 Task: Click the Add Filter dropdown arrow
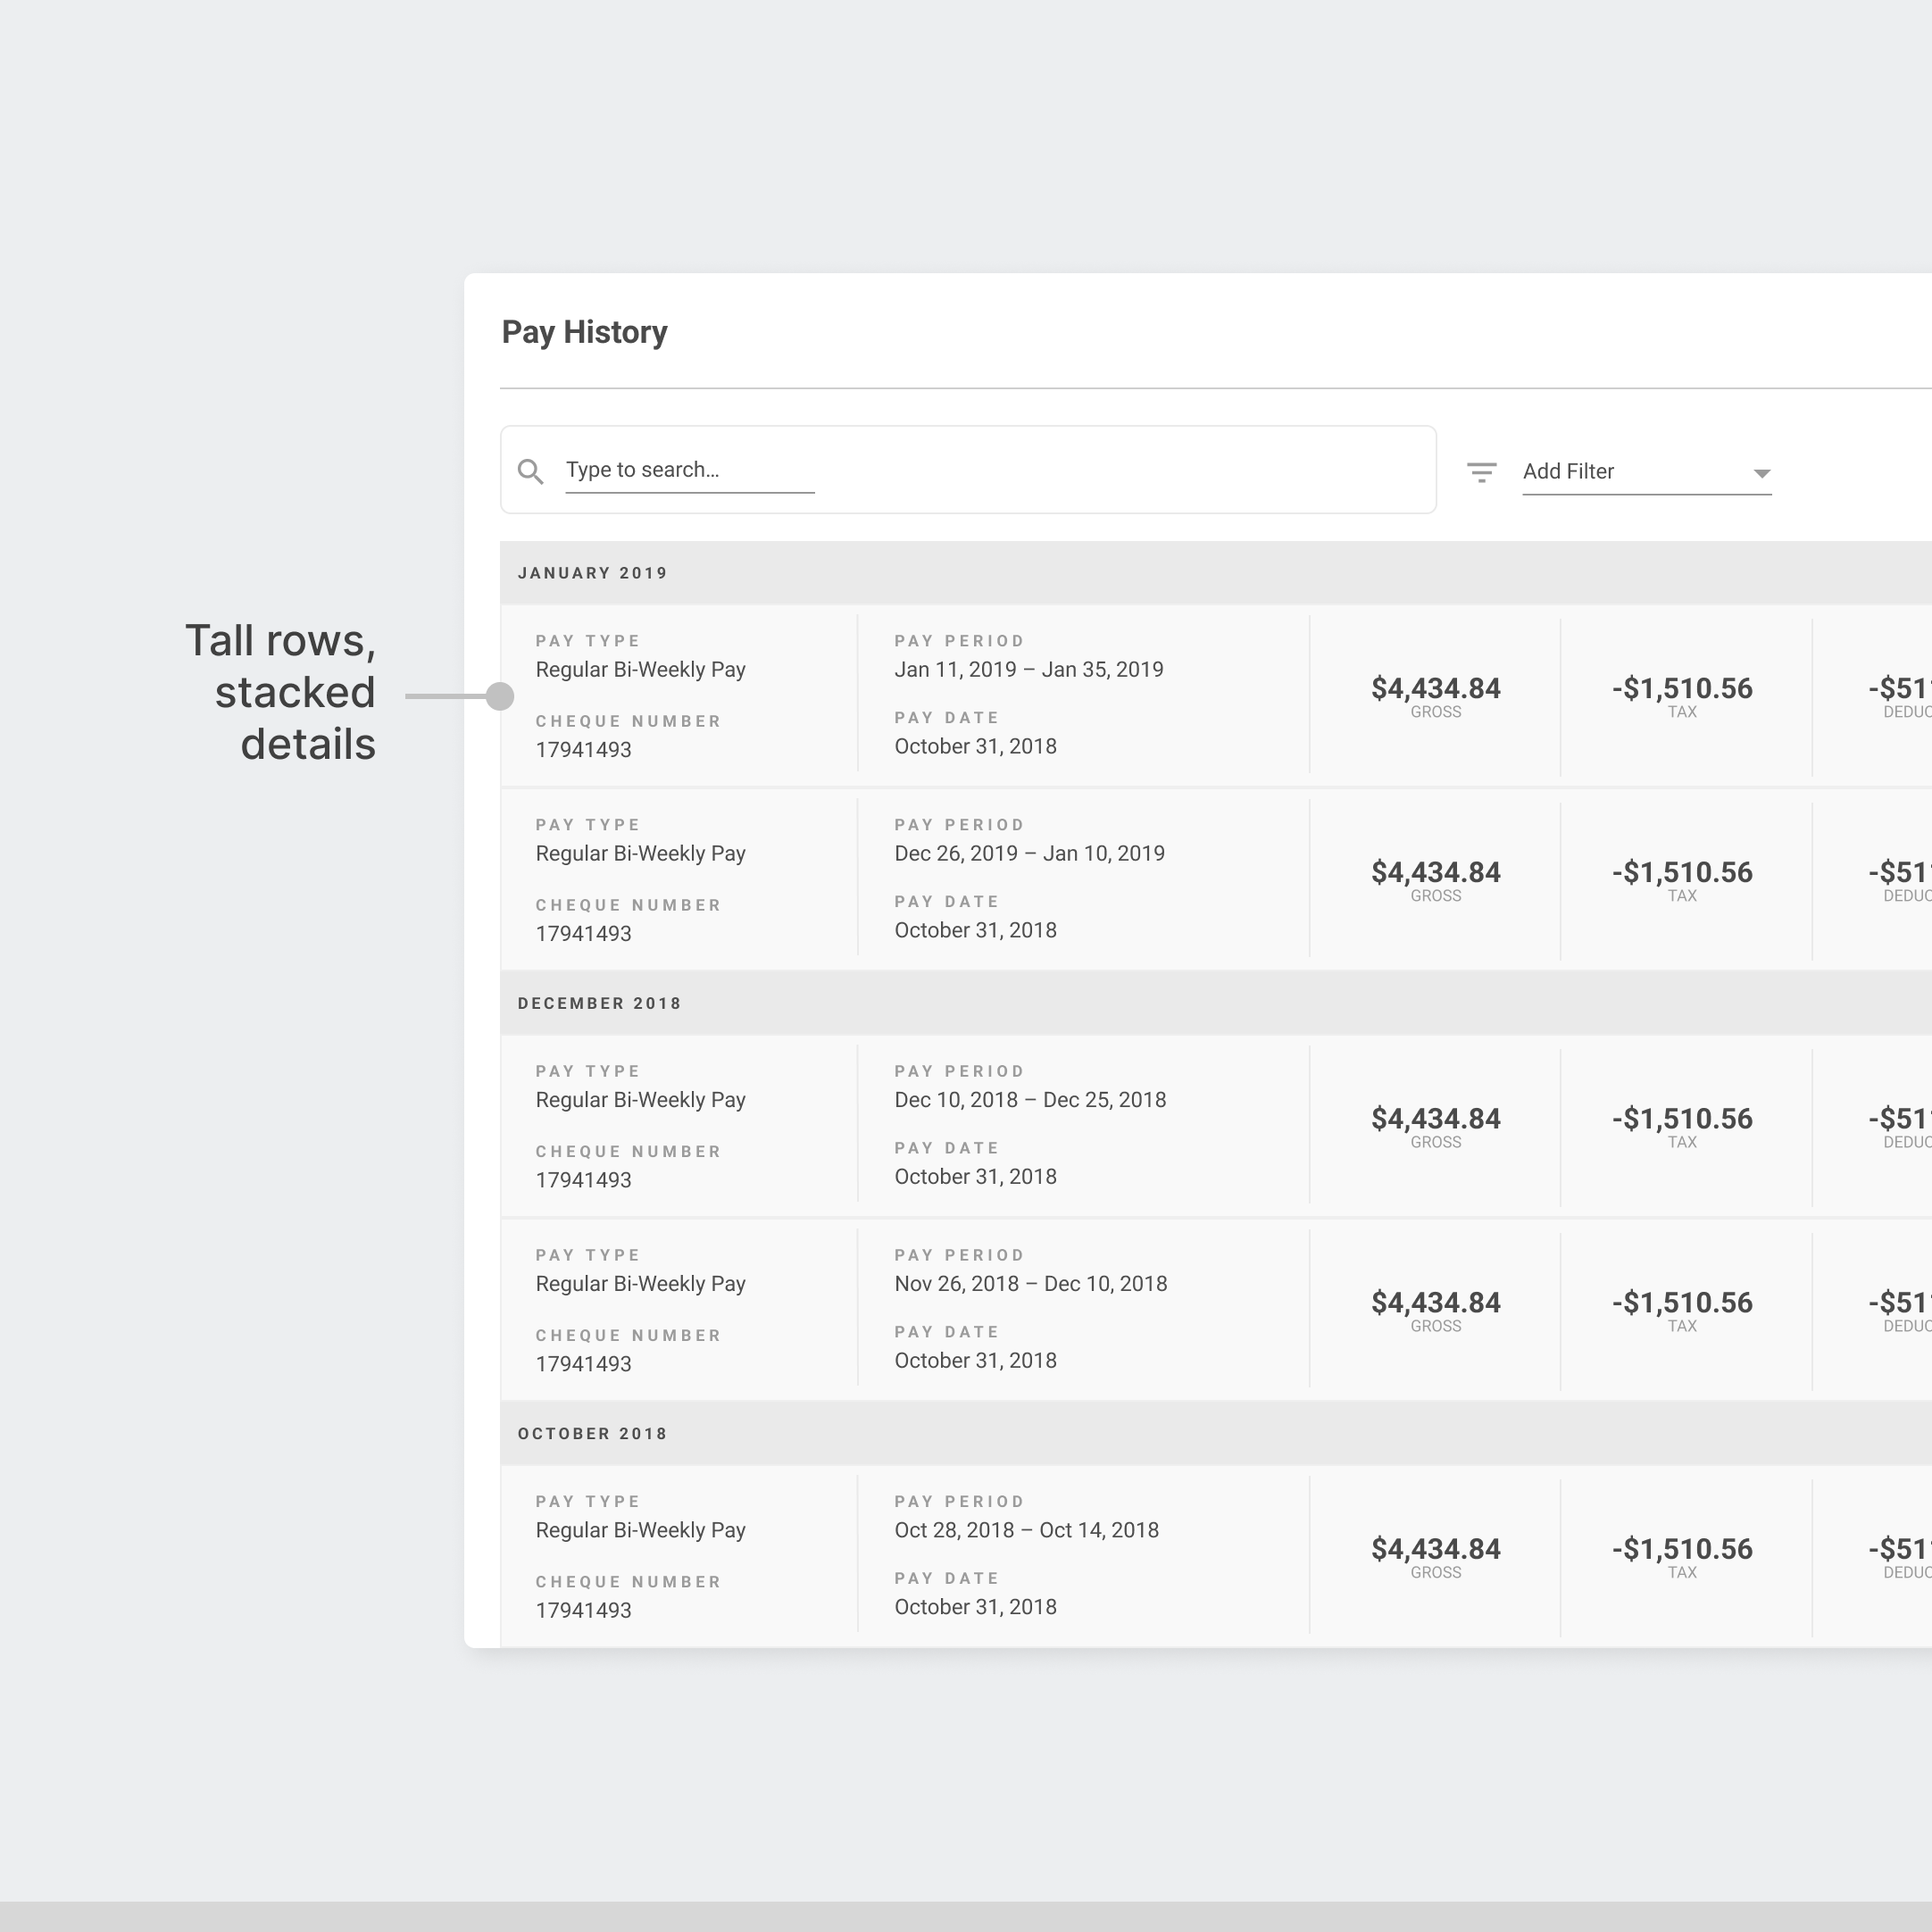tap(1761, 473)
